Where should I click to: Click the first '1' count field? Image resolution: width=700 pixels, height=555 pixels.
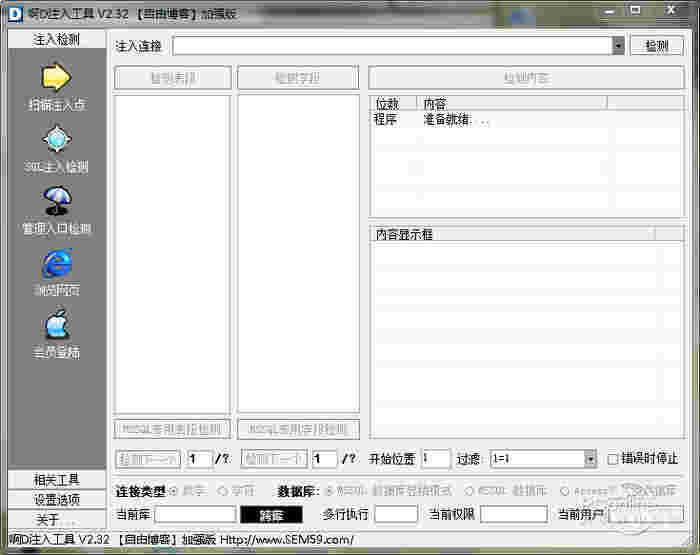(x=199, y=459)
